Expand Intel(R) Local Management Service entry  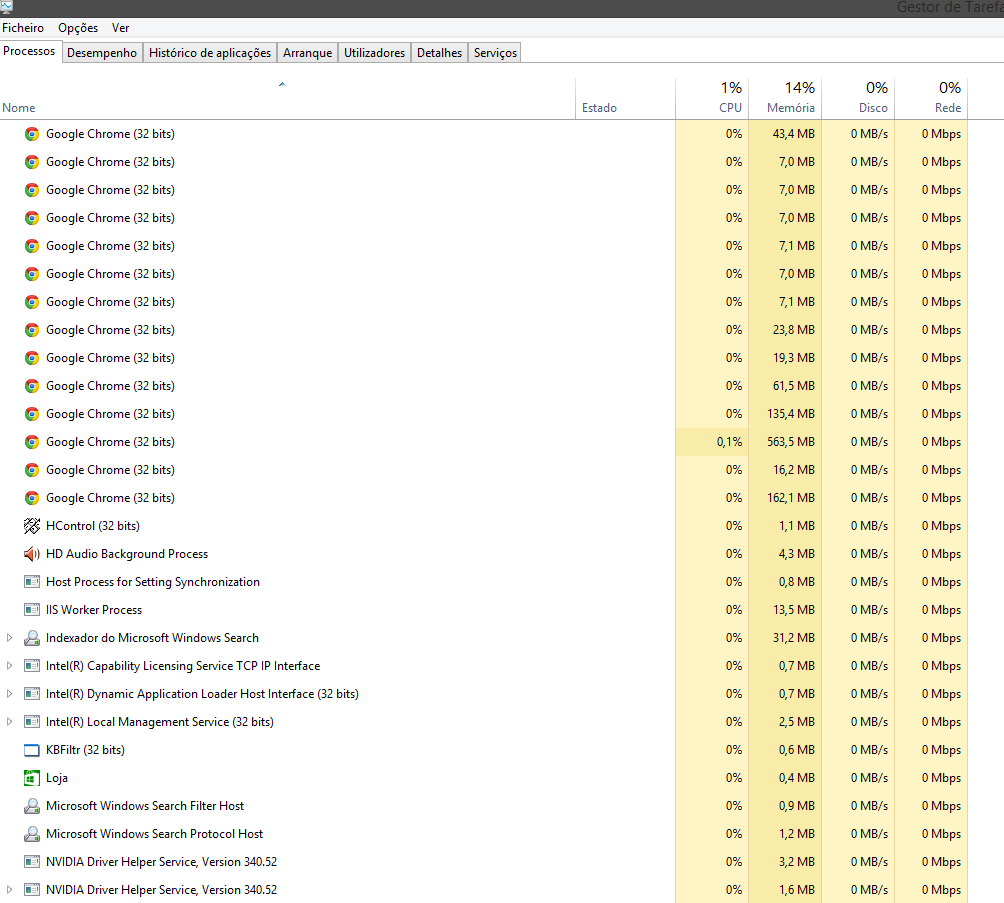10,722
